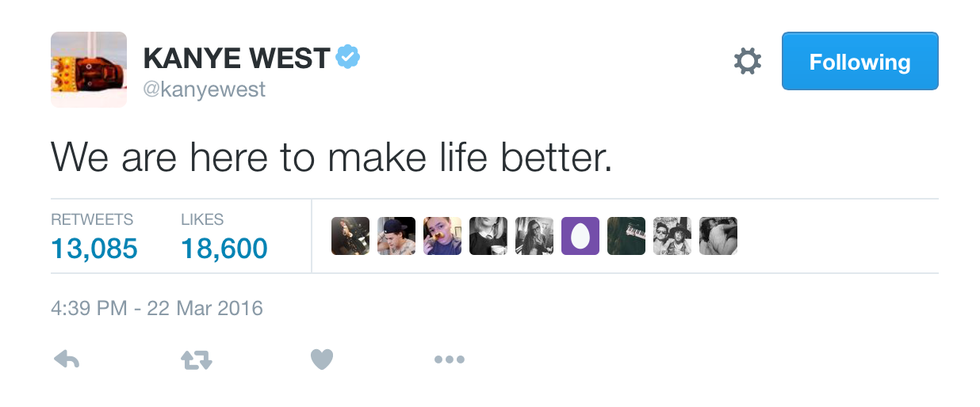The image size is (980, 407).
Task: Click the purple egg default avatar
Action: coord(580,236)
